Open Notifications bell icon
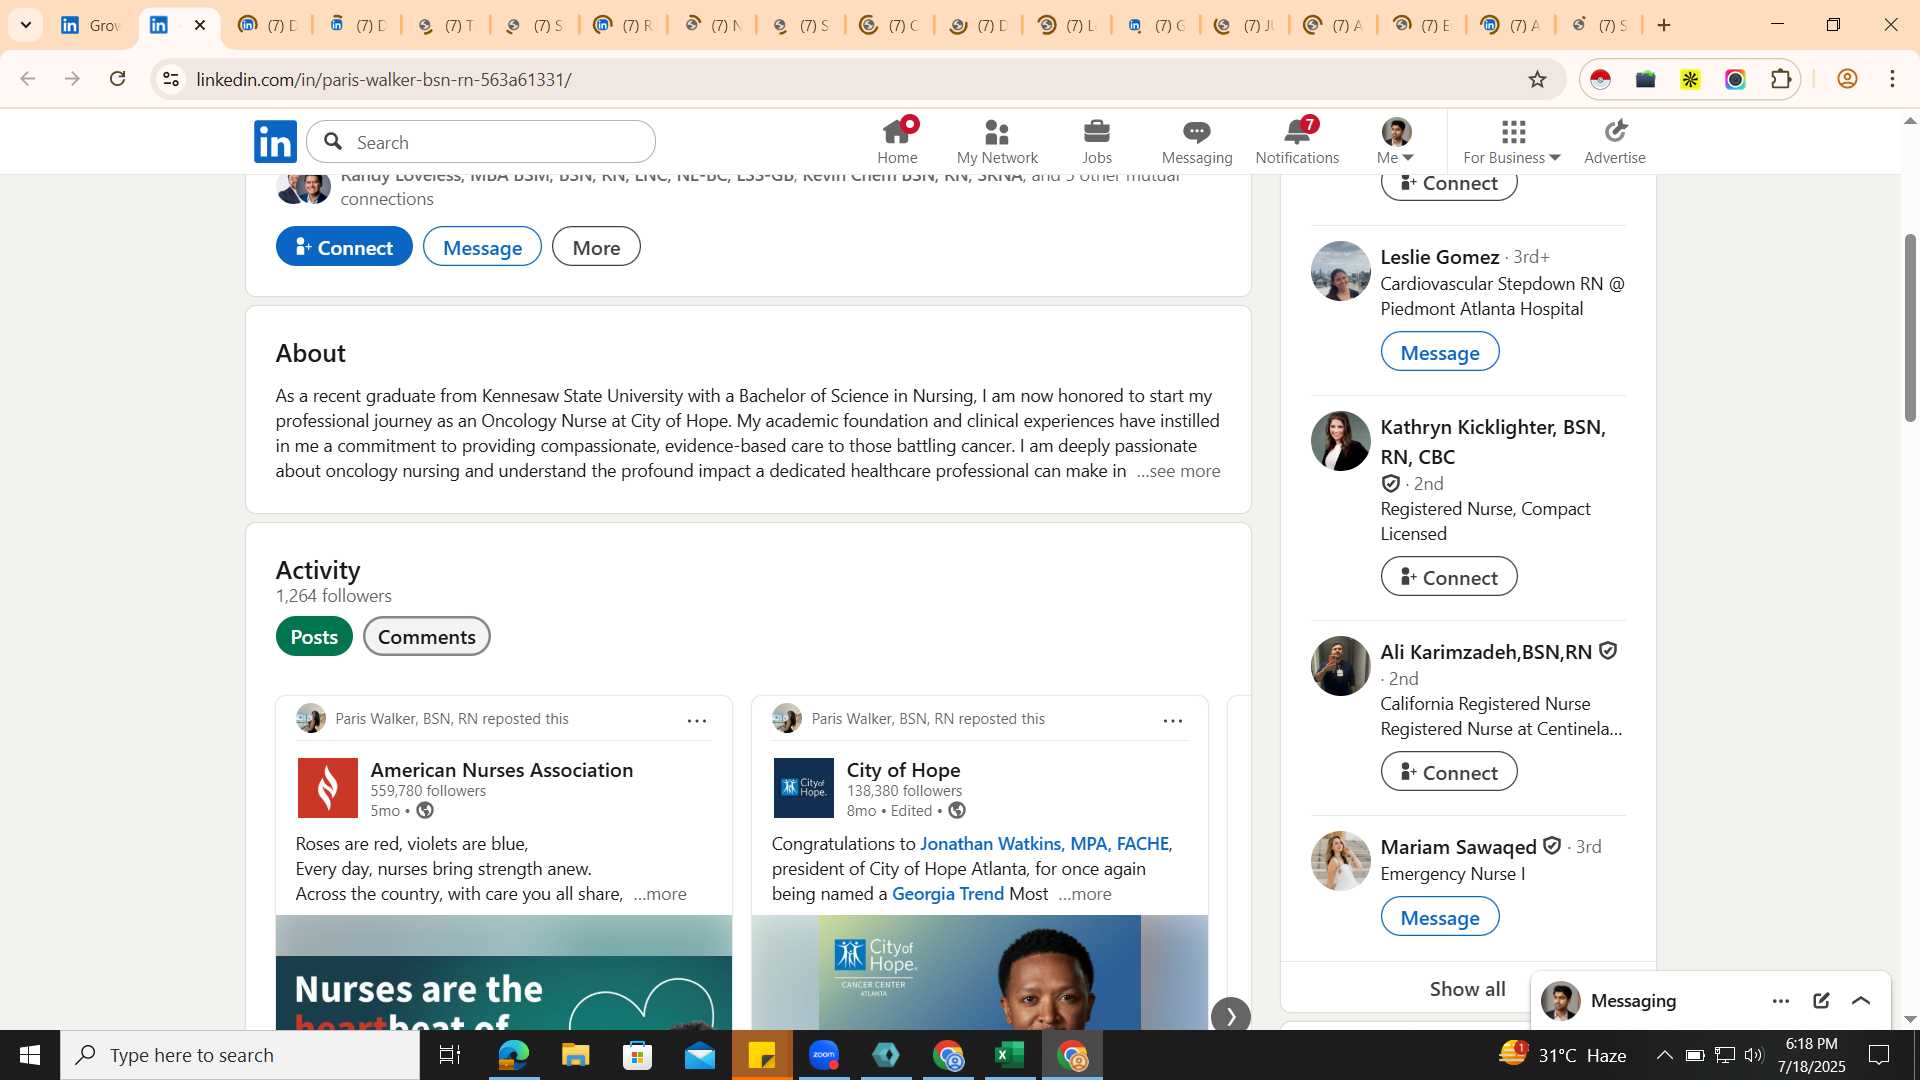 [x=1297, y=141]
